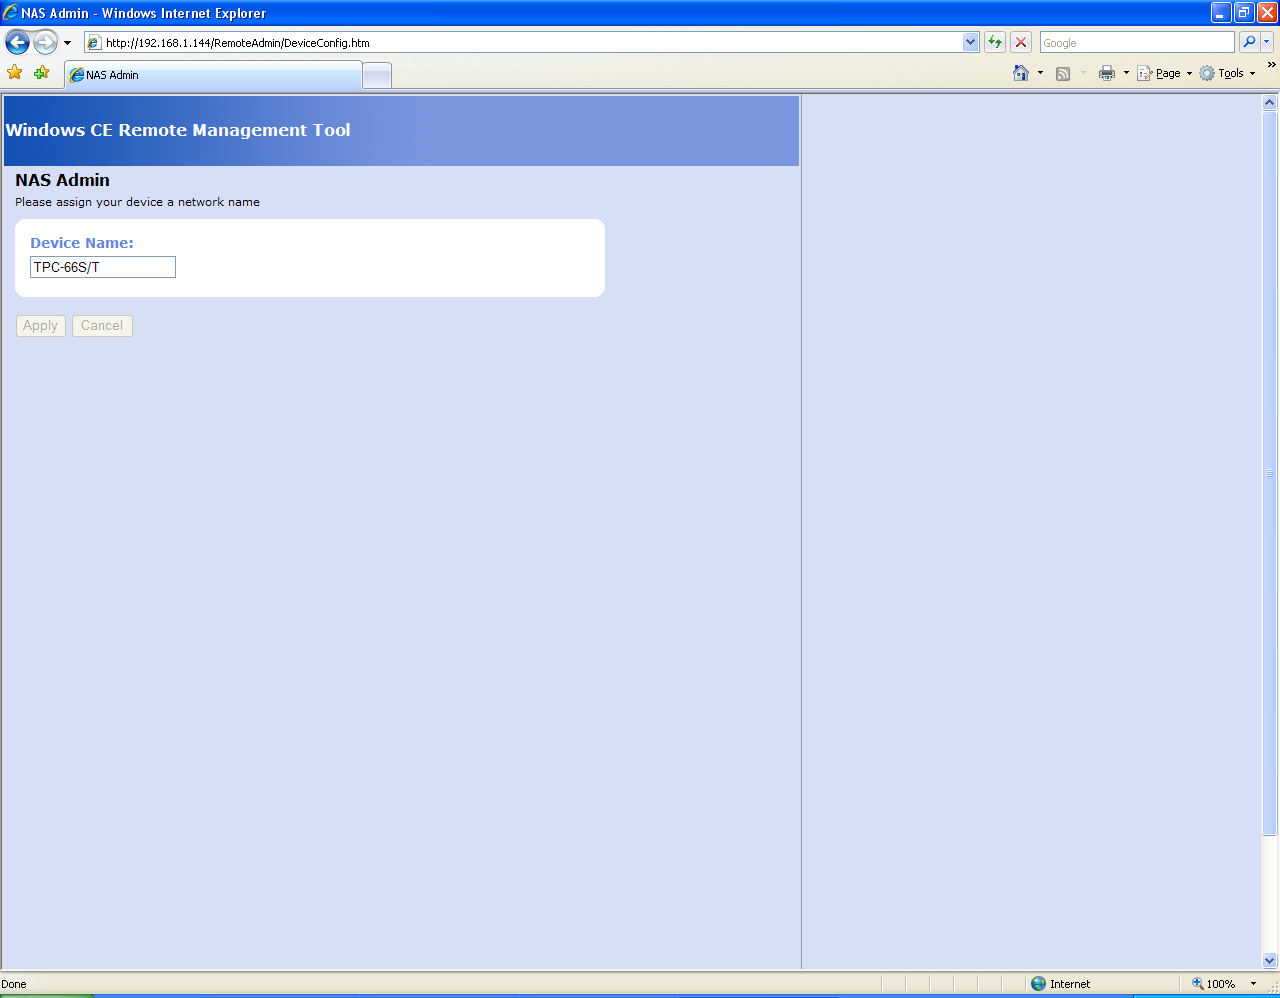This screenshot has height=998, width=1280.
Task: Open the Tools menu
Action: coord(1227,73)
